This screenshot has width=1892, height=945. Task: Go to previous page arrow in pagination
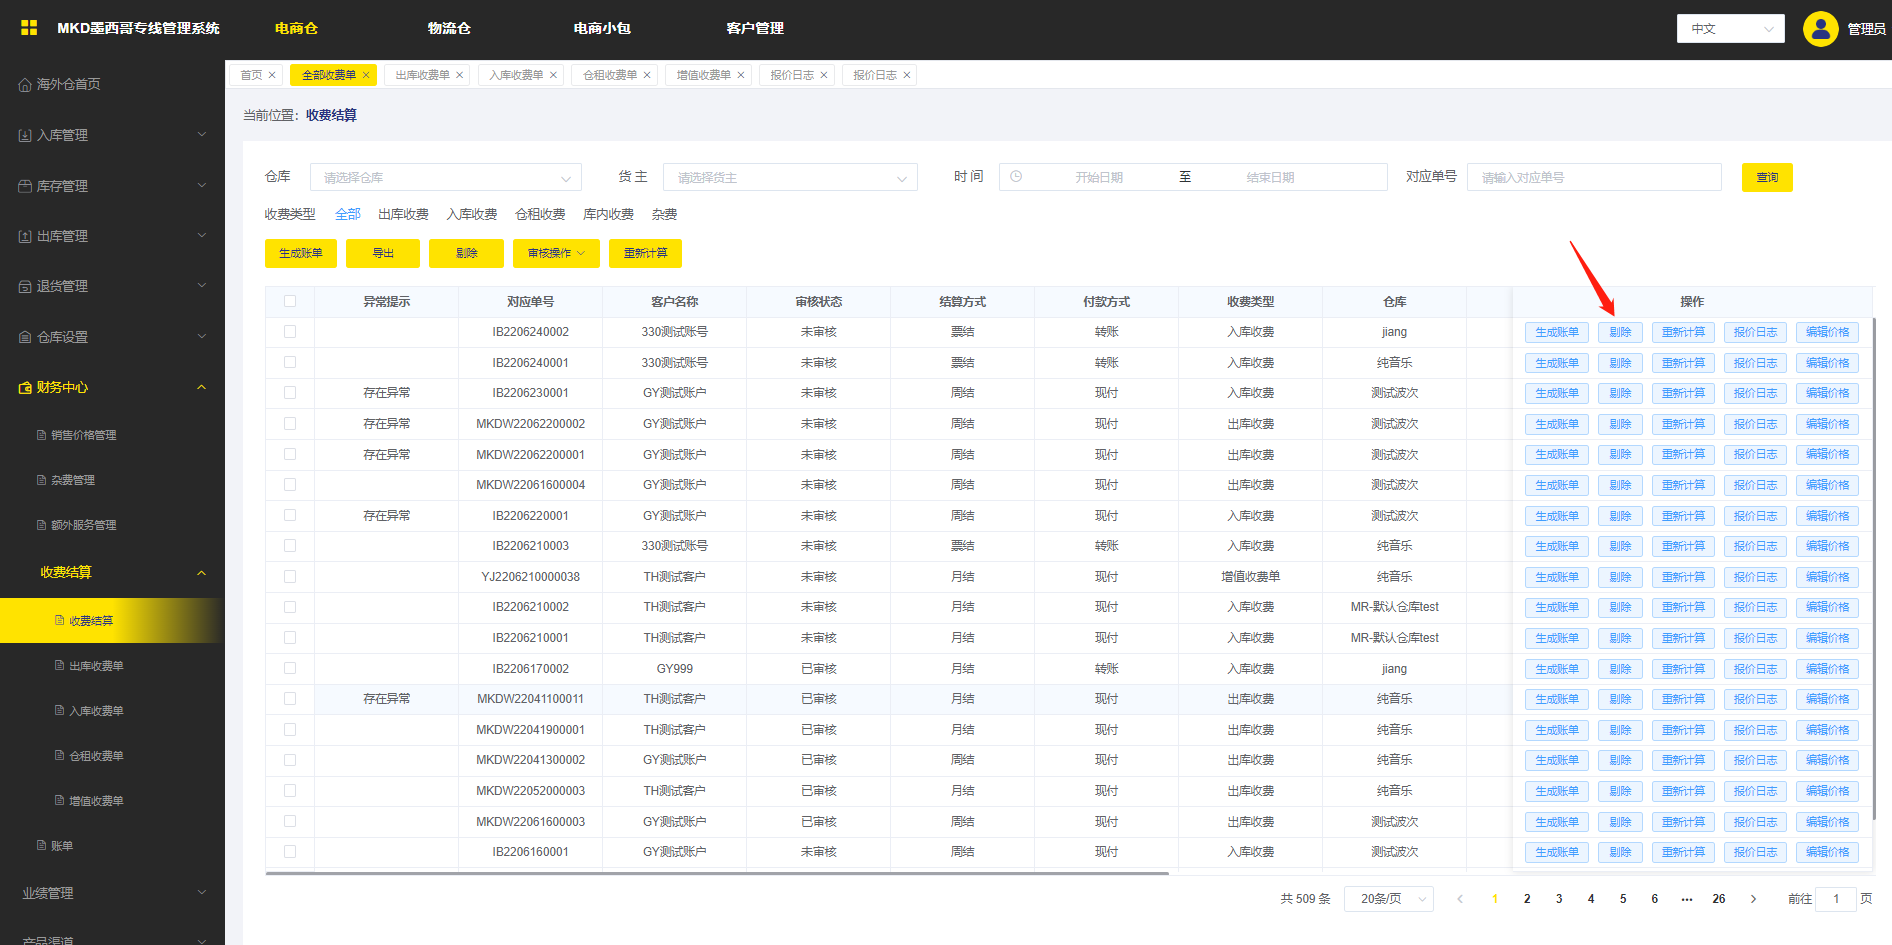coord(1460,899)
